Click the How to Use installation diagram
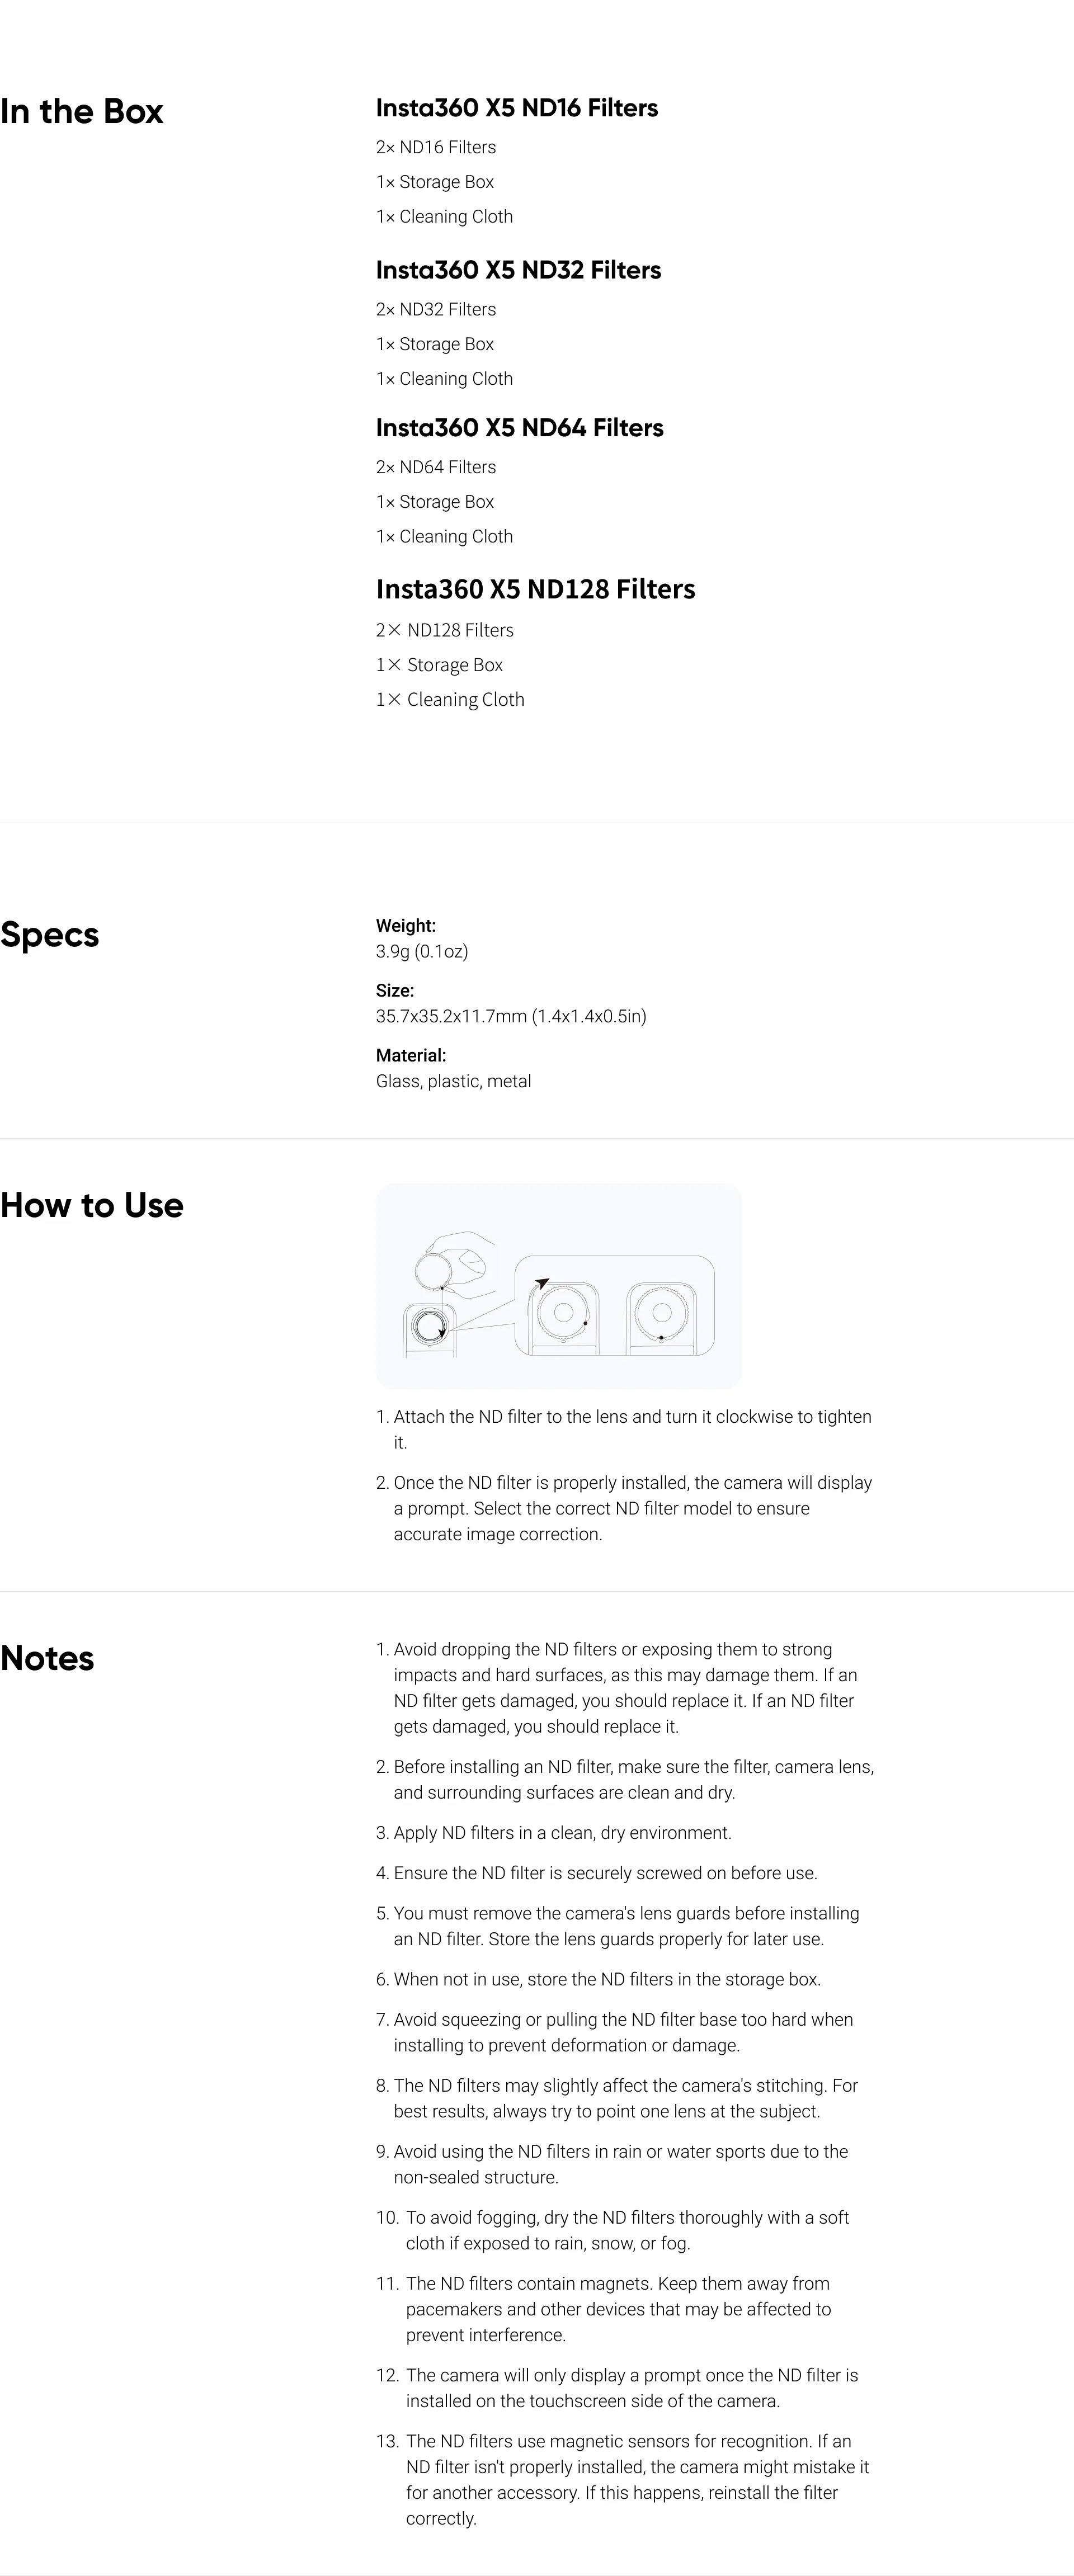This screenshot has height=2576, width=1074. 558,1286
